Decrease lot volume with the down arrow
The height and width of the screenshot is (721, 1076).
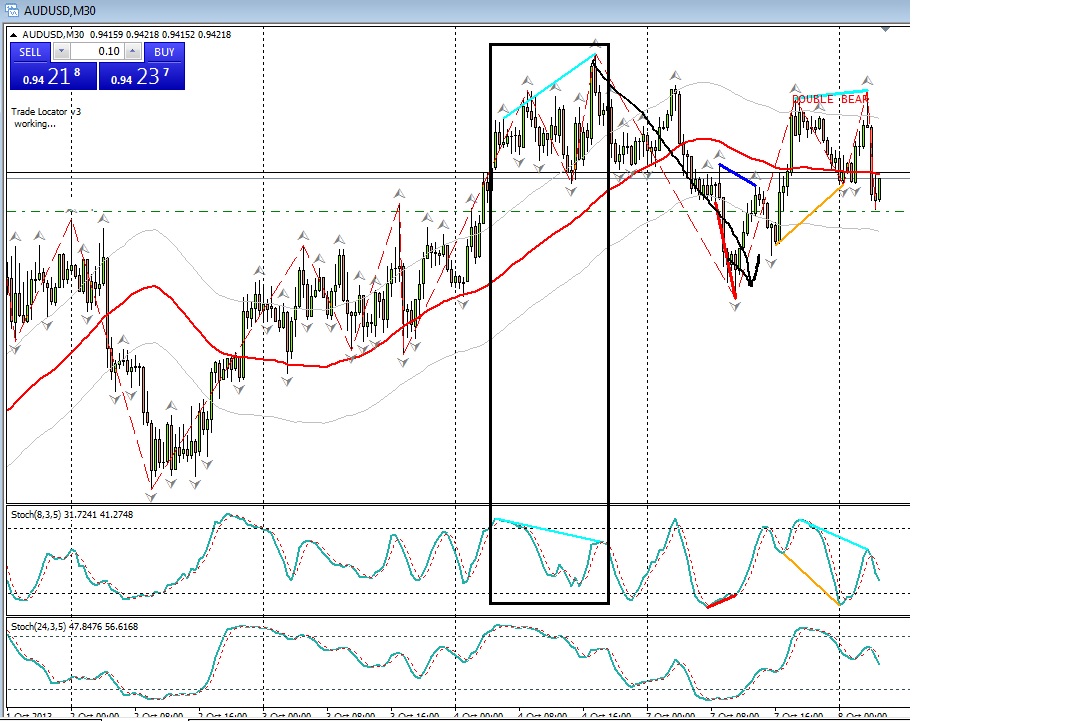coord(61,51)
